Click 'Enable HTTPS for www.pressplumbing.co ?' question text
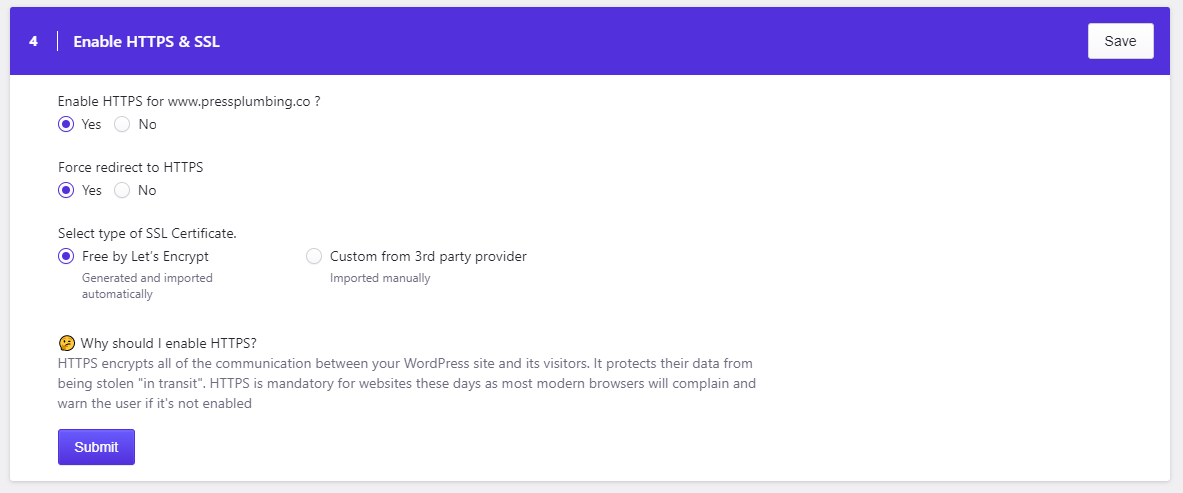This screenshot has width=1183, height=493. pyautogui.click(x=189, y=102)
